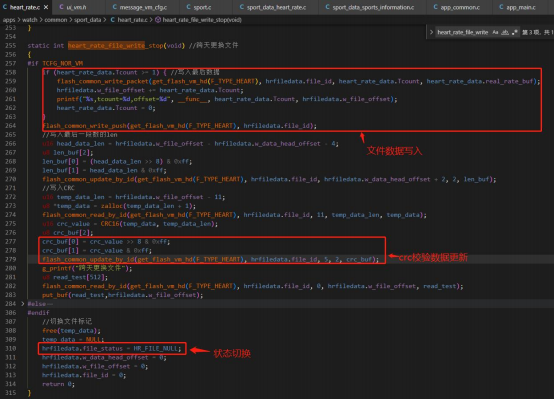This screenshot has height=399, width=554.
Task: Click the C file icon on sport.c tab
Action: click(x=189, y=7)
